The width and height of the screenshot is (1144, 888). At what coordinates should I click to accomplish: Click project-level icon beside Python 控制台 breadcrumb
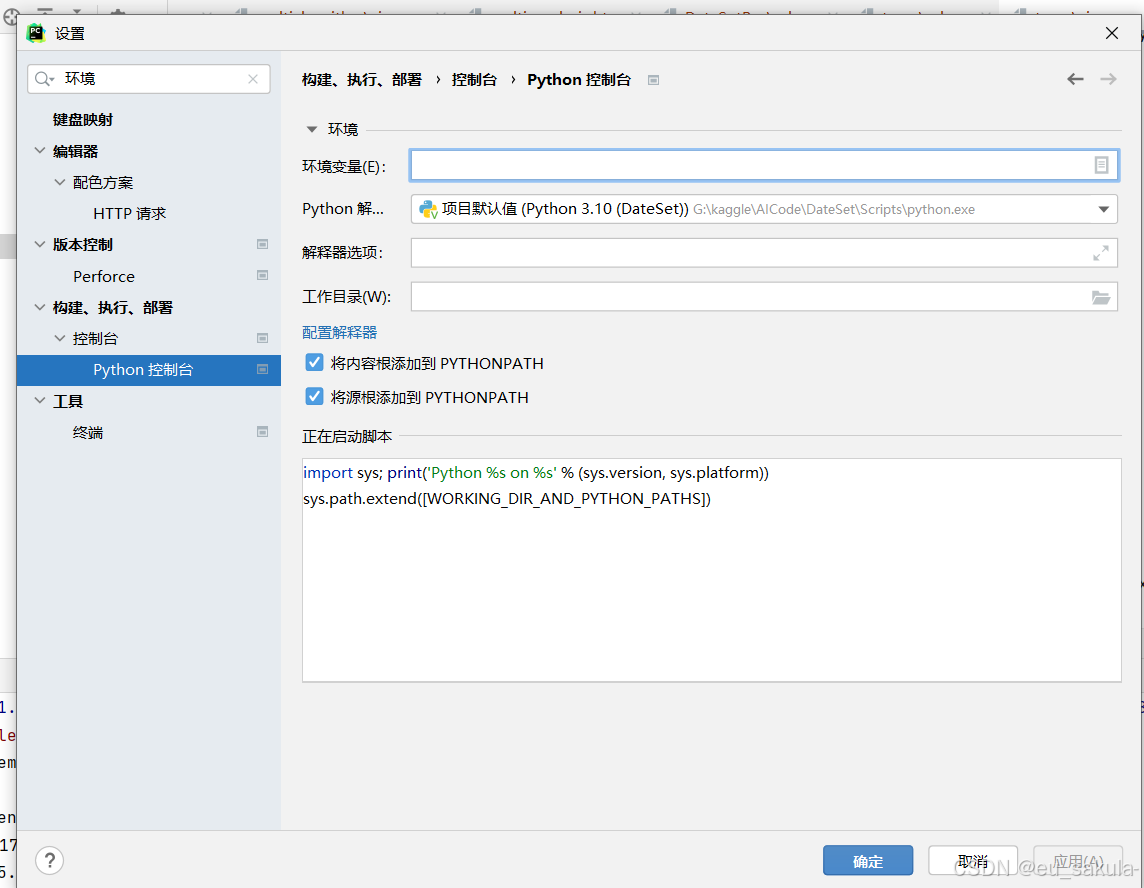pos(653,80)
